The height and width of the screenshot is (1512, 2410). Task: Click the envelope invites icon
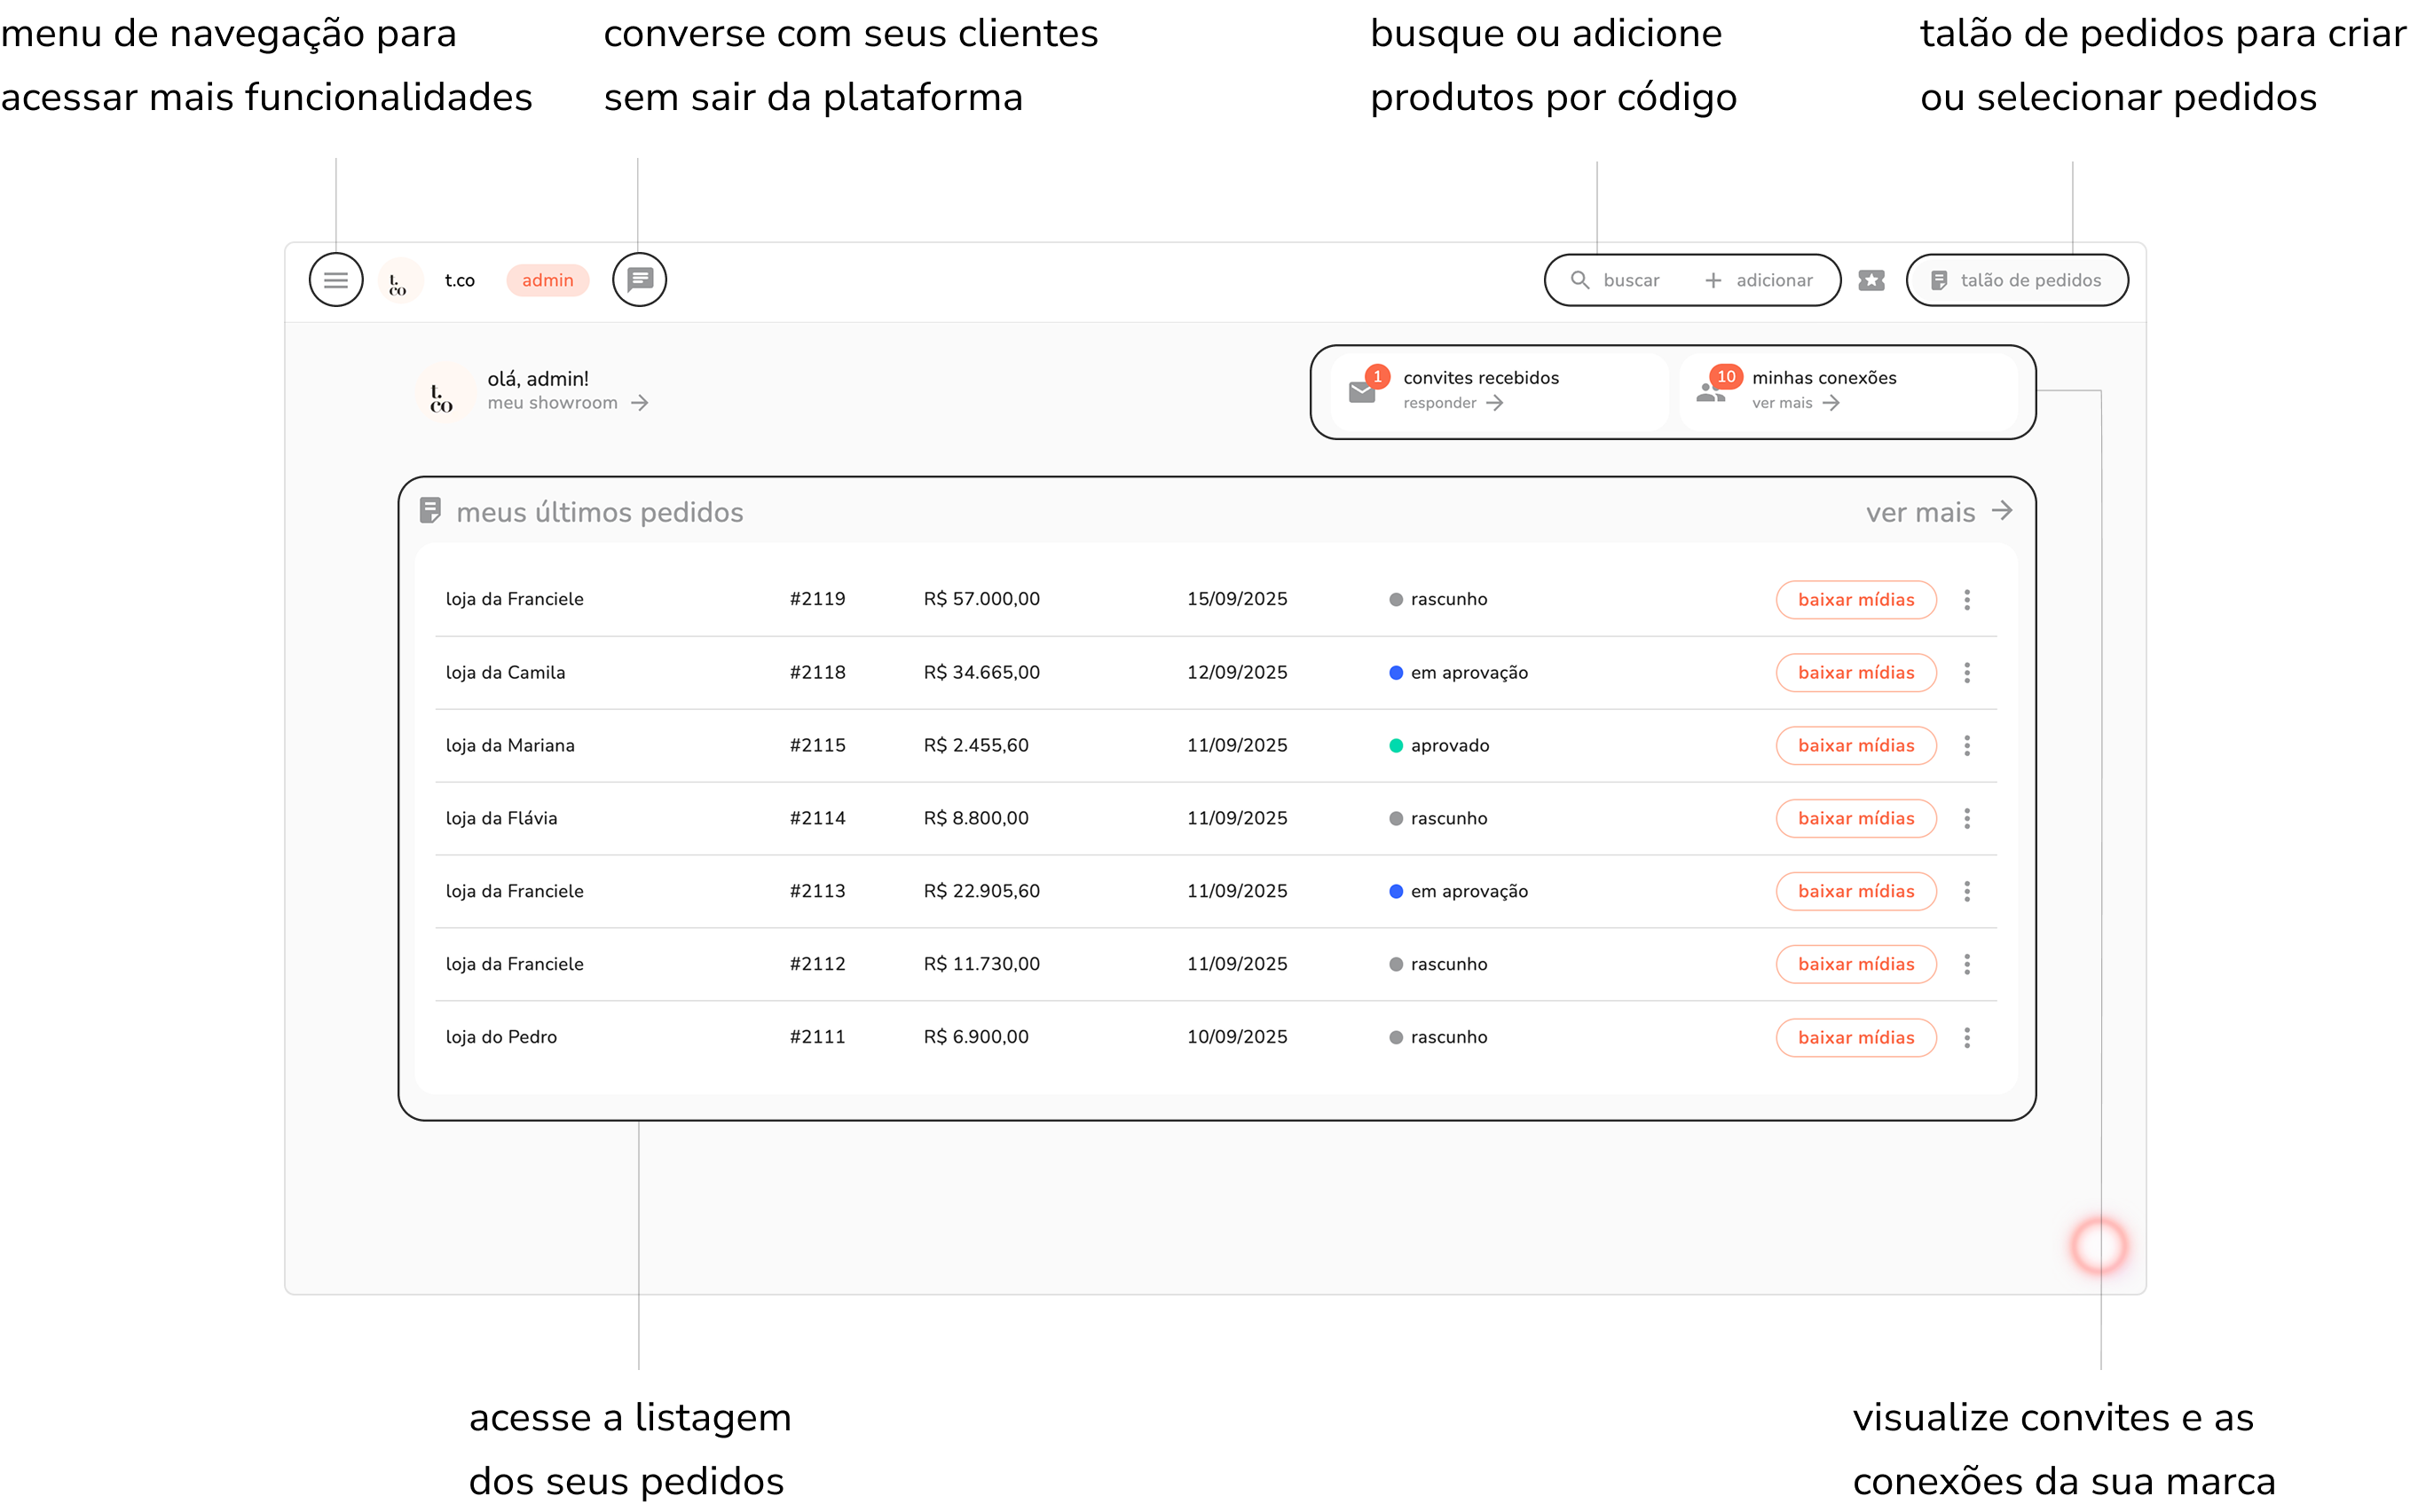1362,392
